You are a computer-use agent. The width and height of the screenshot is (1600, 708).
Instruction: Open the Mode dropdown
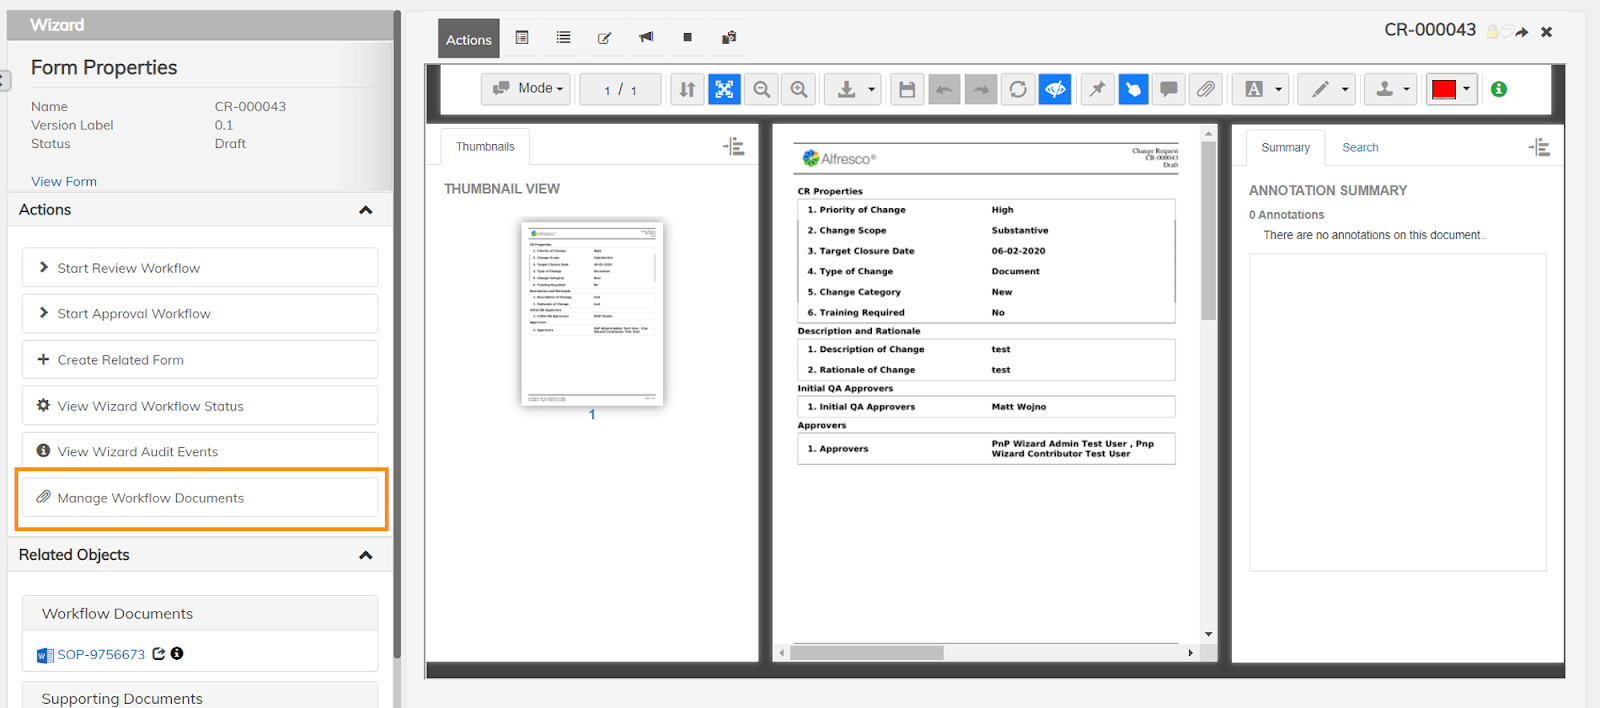[527, 89]
